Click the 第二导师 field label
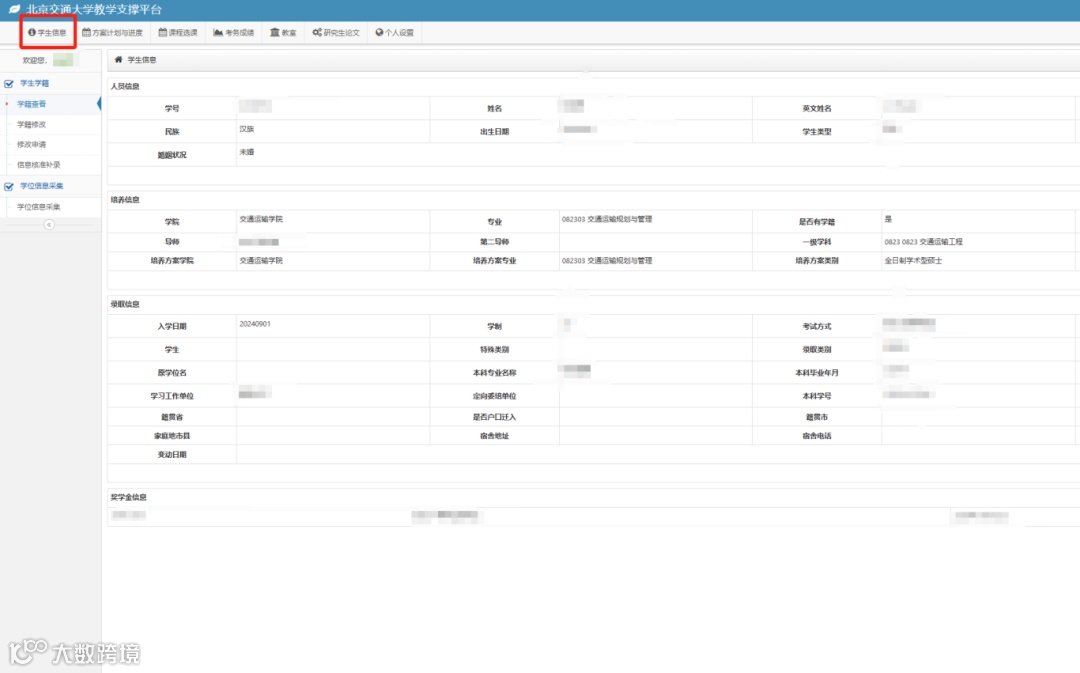 pos(495,242)
